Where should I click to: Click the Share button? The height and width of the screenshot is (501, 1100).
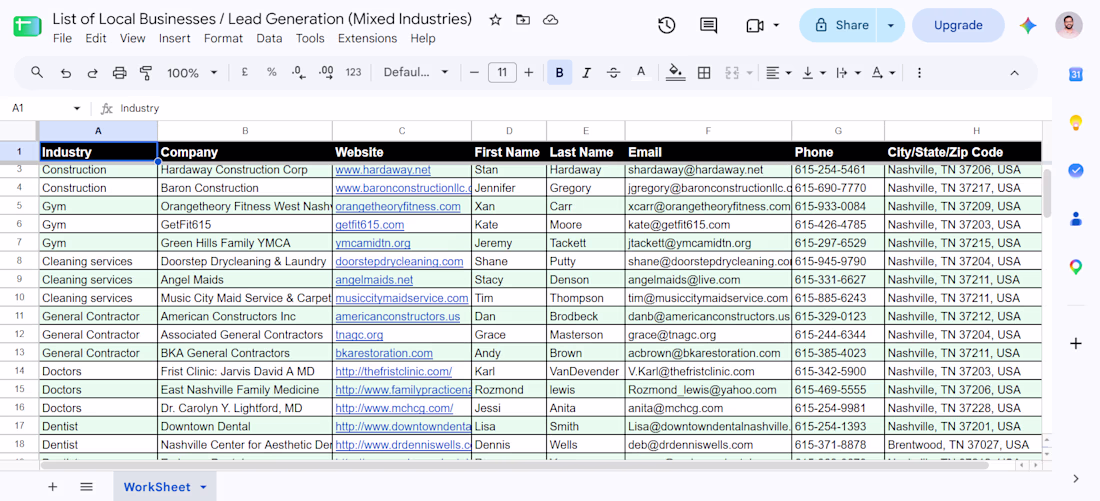840,25
